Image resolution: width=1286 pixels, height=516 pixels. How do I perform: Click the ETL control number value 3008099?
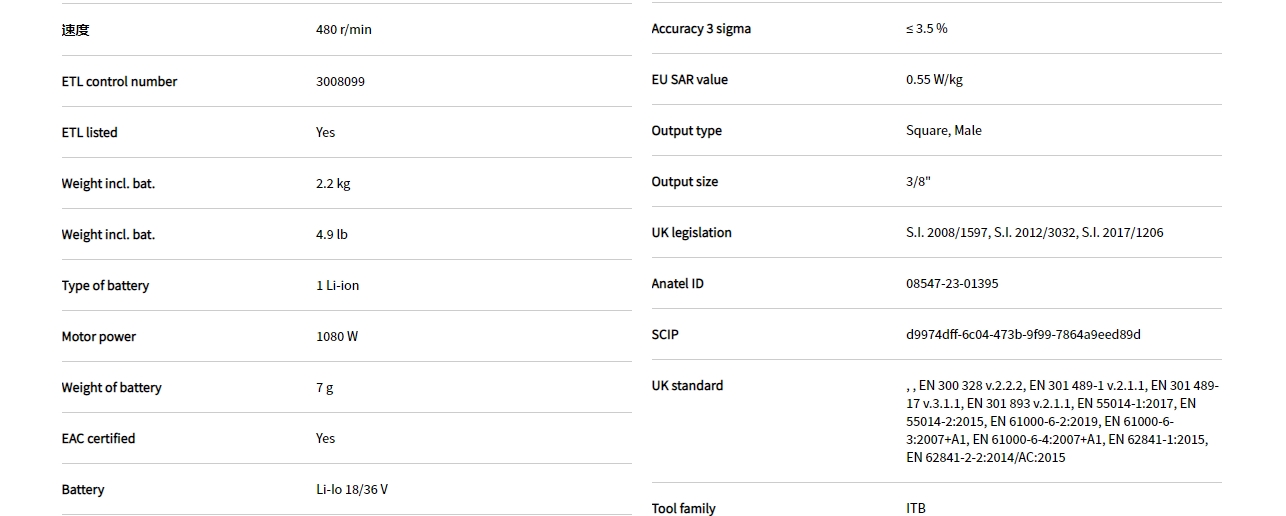[x=340, y=82]
